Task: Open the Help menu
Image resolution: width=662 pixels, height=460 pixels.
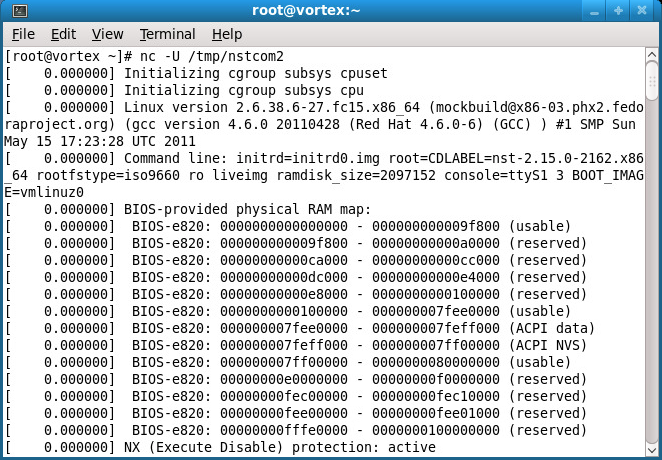Action: (x=227, y=34)
